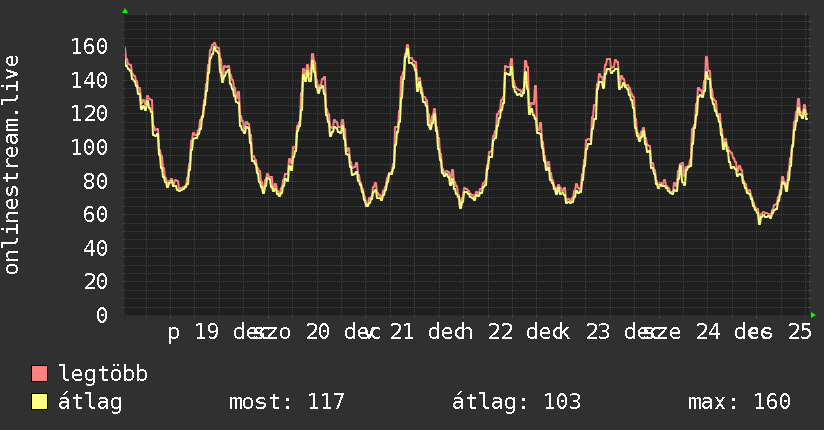This screenshot has width=824, height=430.
Task: Click the onlinestream.live vertical axis title
Action: pos(11,165)
